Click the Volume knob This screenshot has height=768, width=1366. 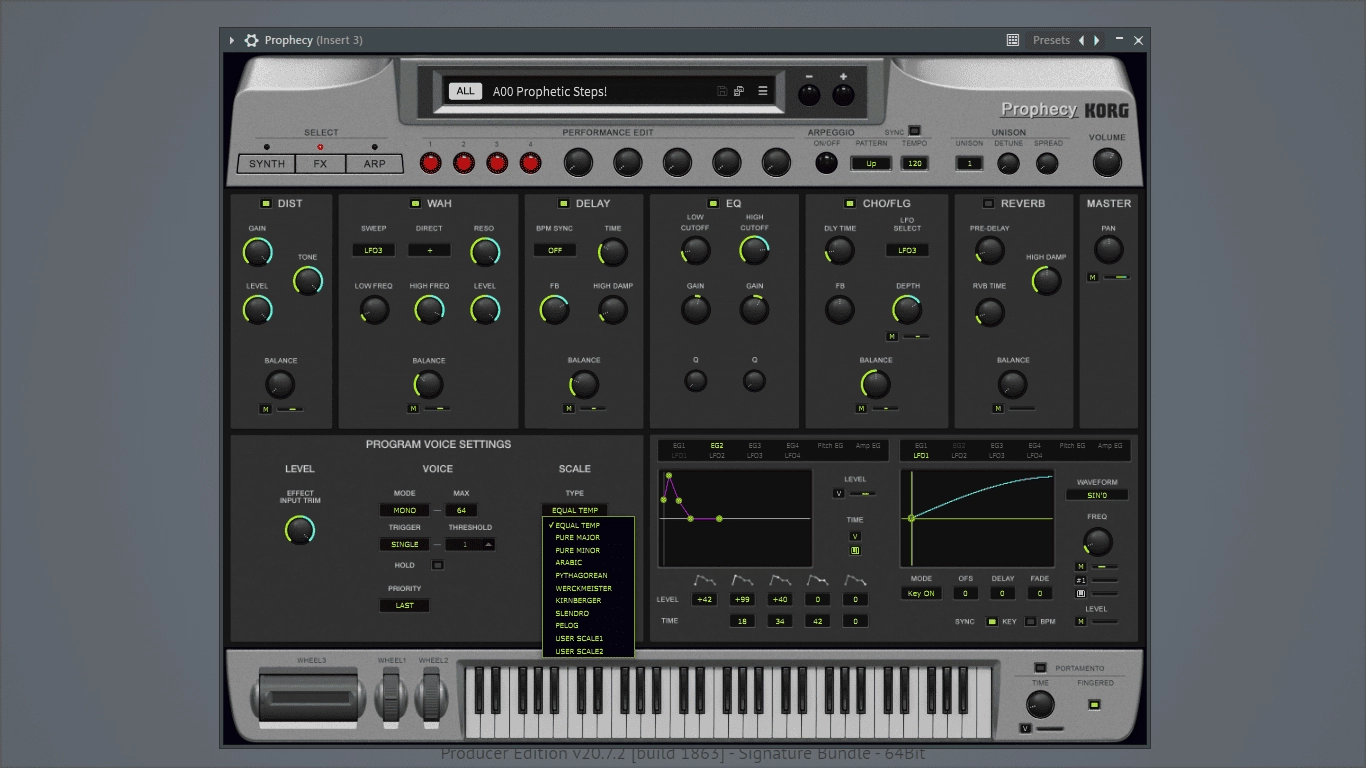point(1107,162)
